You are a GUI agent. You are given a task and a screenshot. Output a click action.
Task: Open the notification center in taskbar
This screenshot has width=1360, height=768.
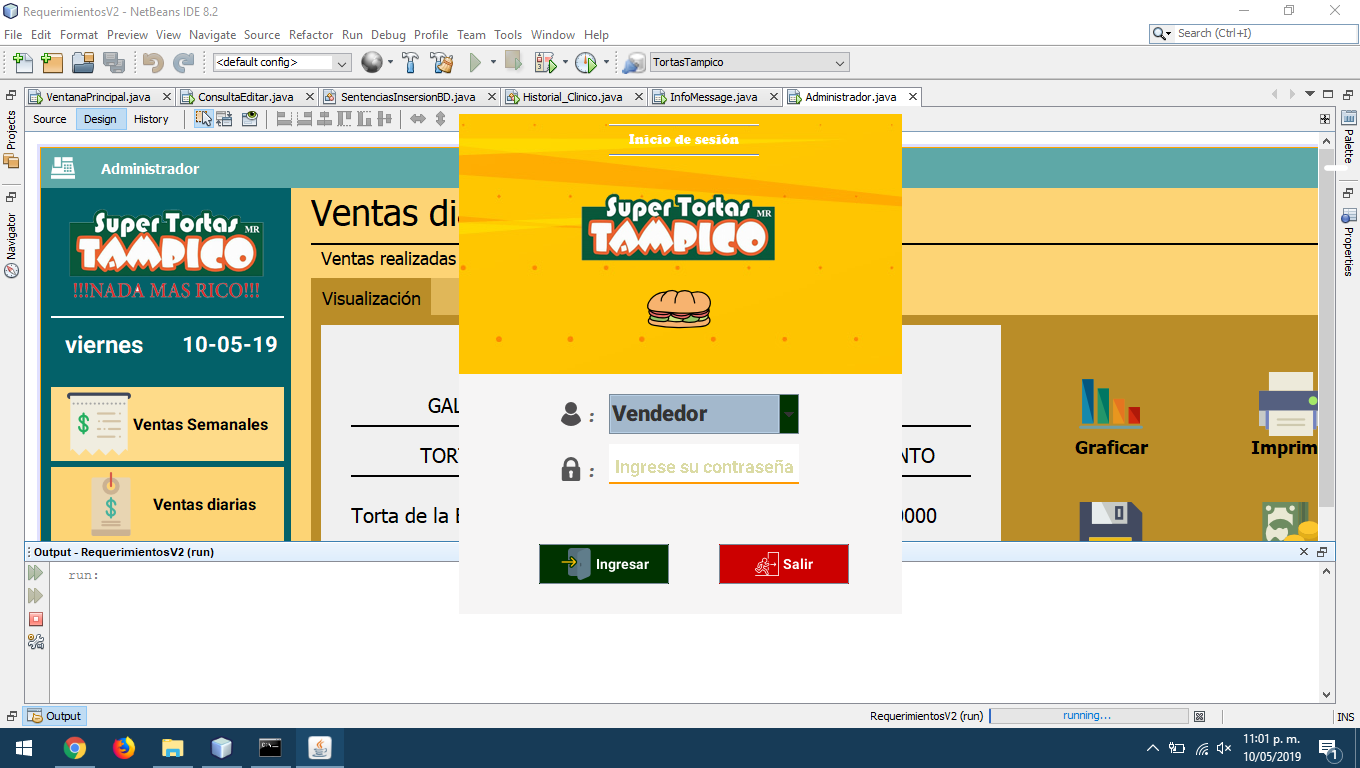(x=1329, y=748)
